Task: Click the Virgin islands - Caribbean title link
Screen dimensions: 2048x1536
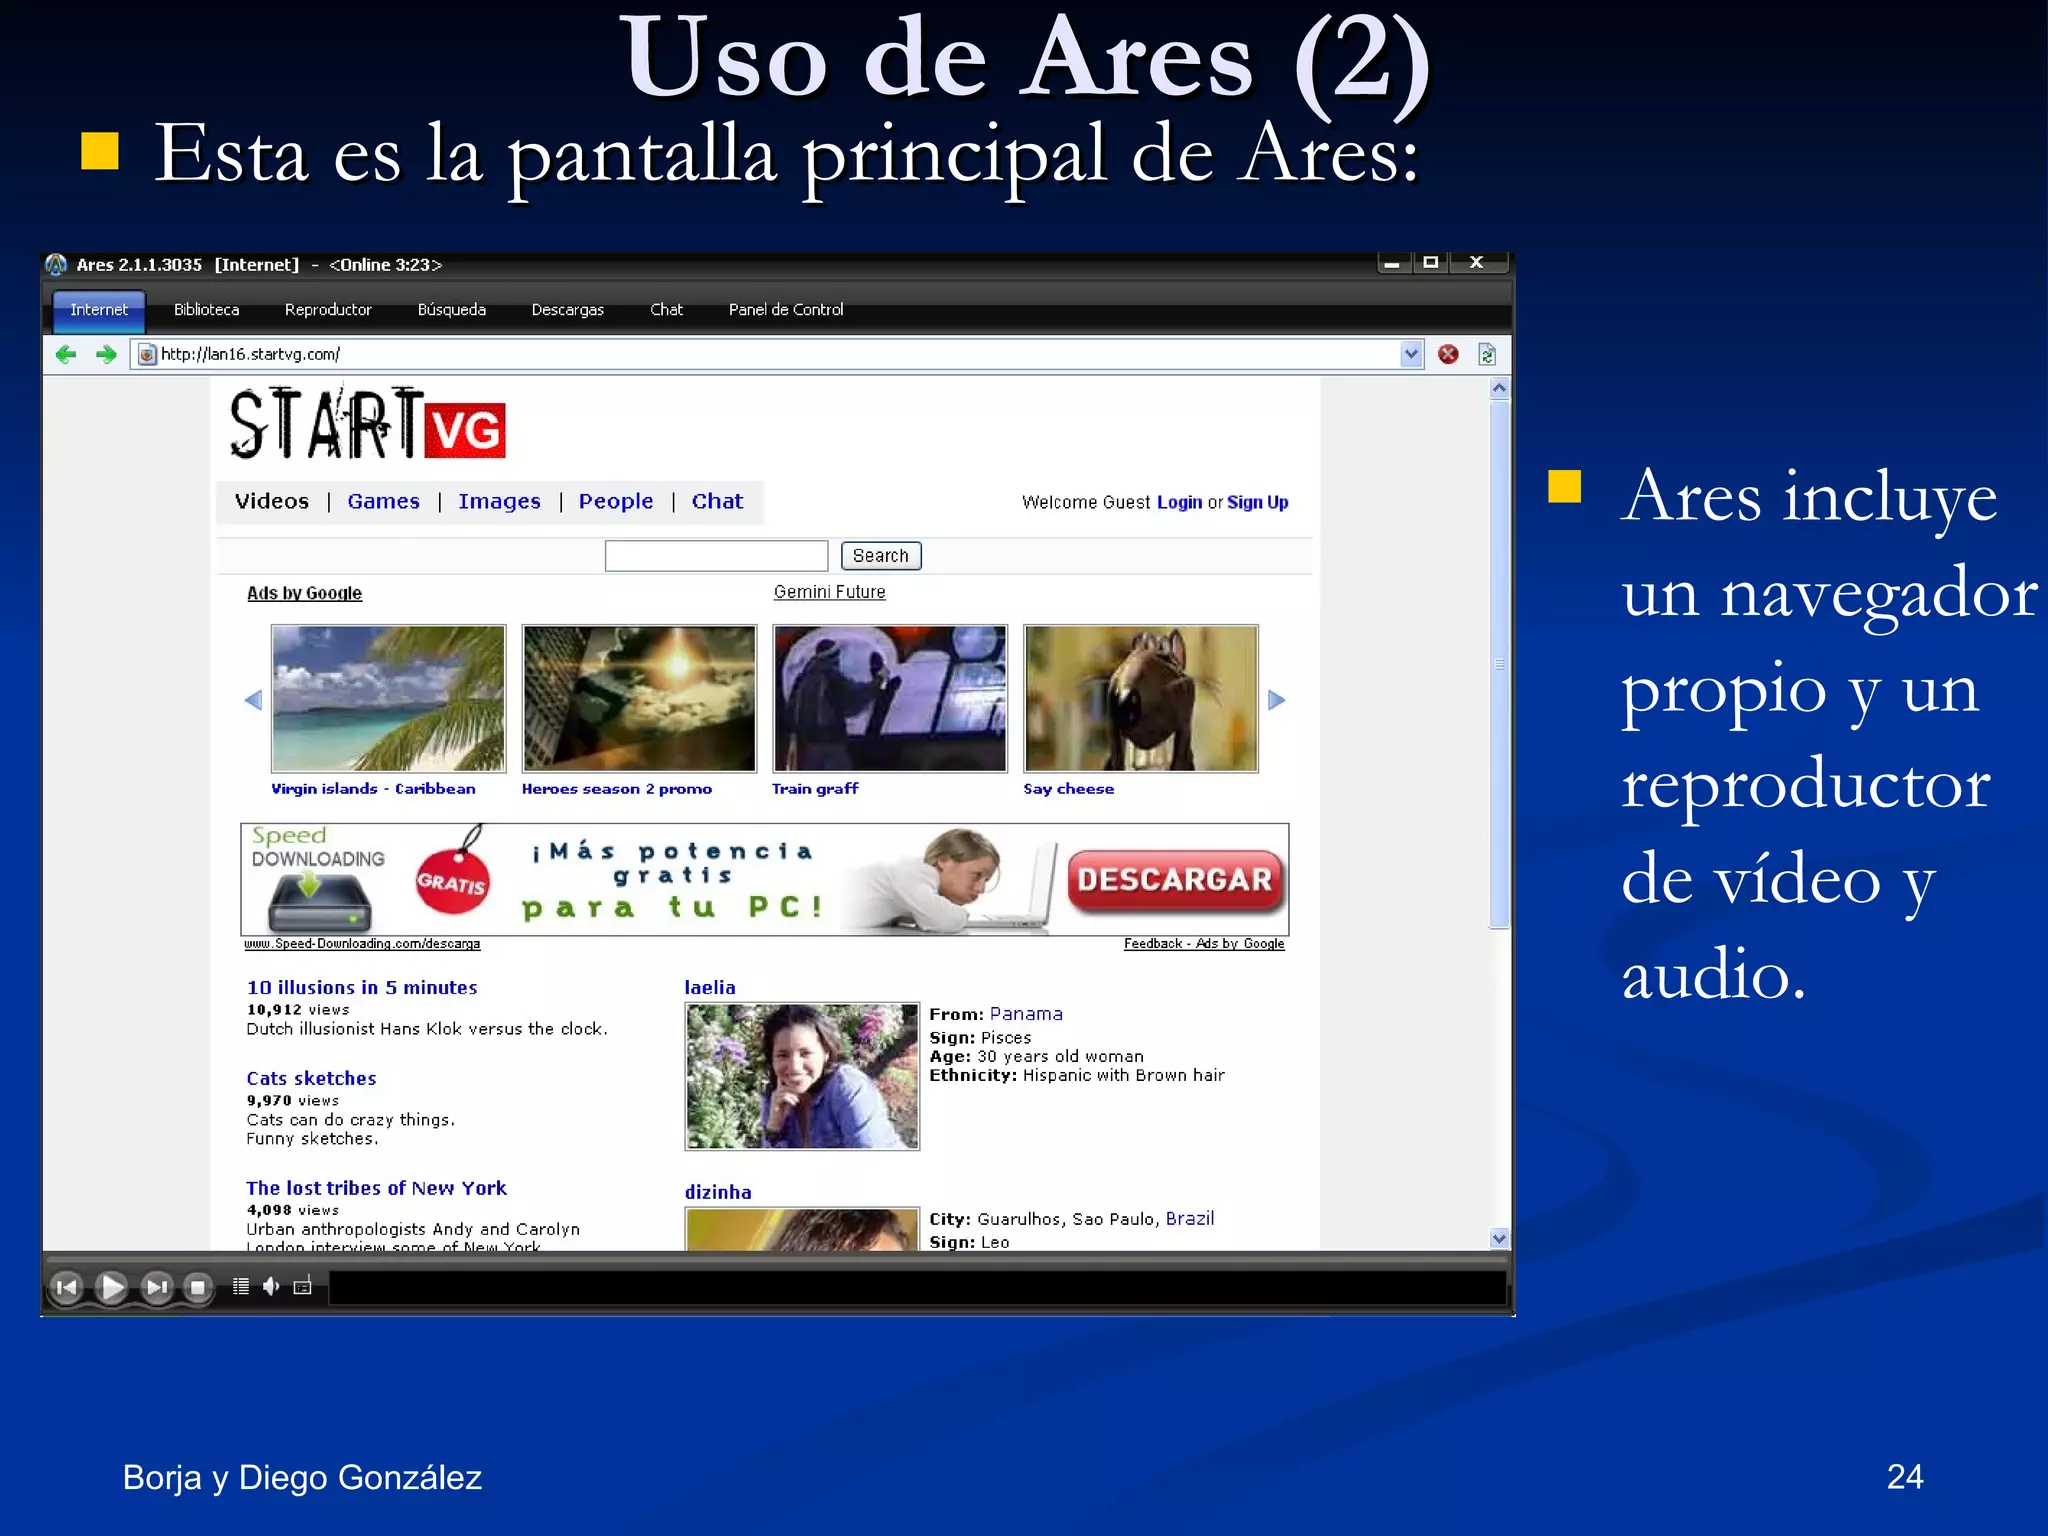Action: point(373,789)
